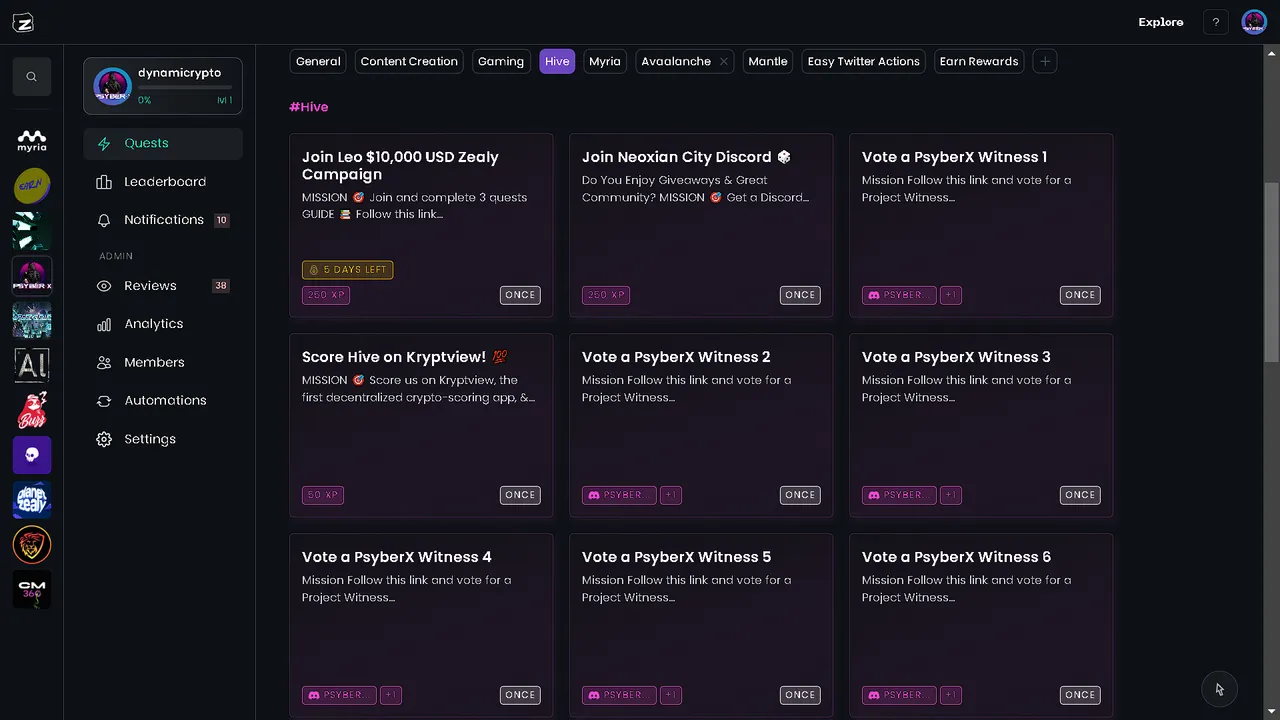This screenshot has width=1280, height=720.
Task: Open Automations in the admin menu
Action: pos(163,401)
